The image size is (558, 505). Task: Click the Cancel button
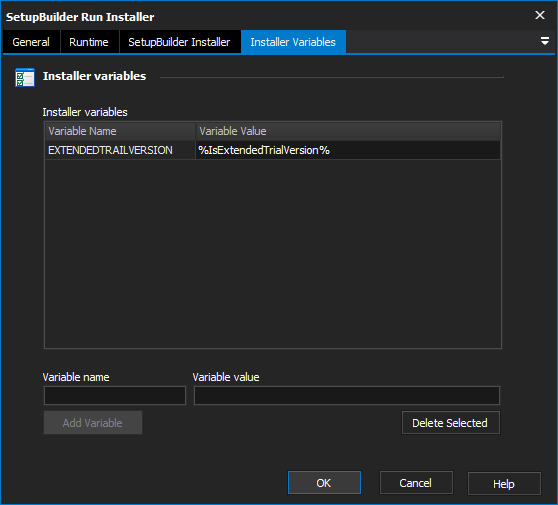[x=416, y=483]
